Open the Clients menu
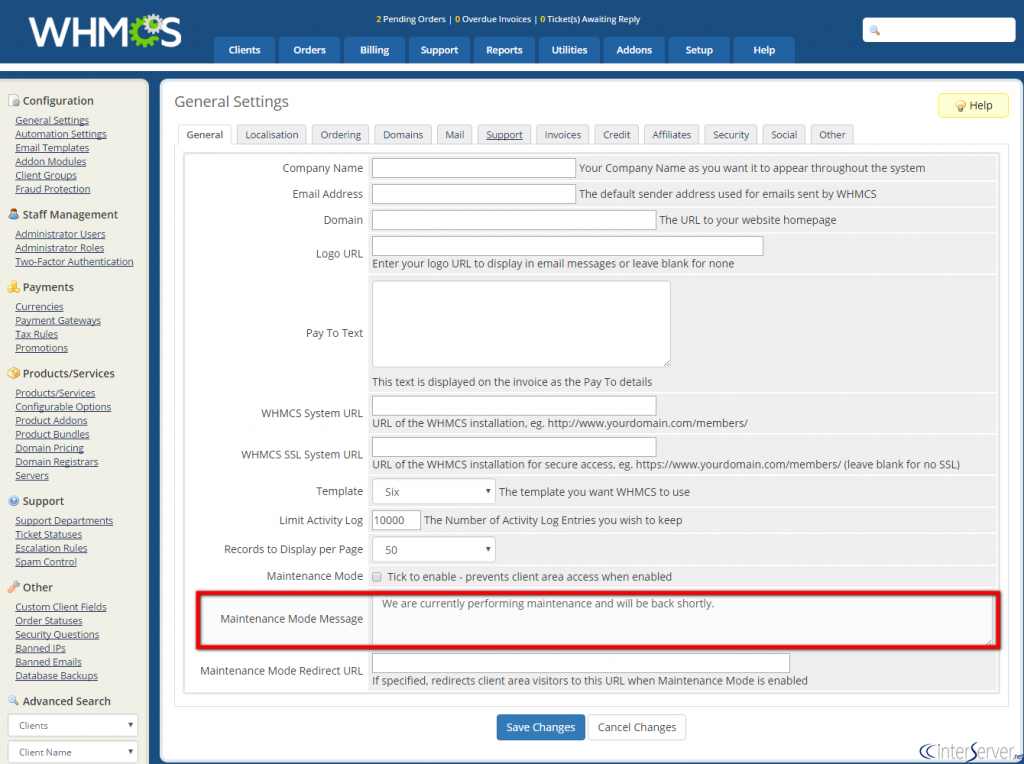This screenshot has height=764, width=1024. (x=245, y=50)
